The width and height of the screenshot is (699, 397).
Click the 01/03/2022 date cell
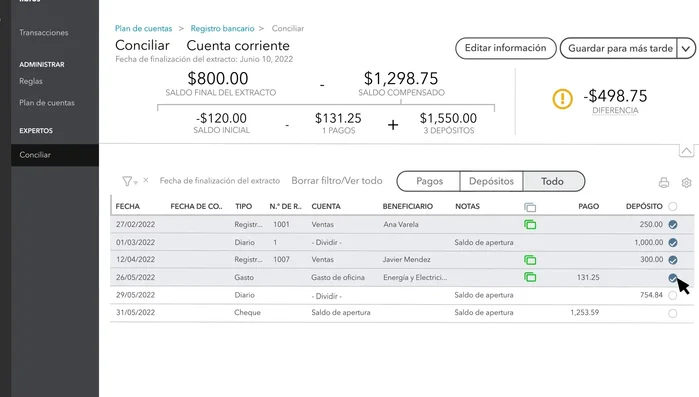tap(136, 242)
